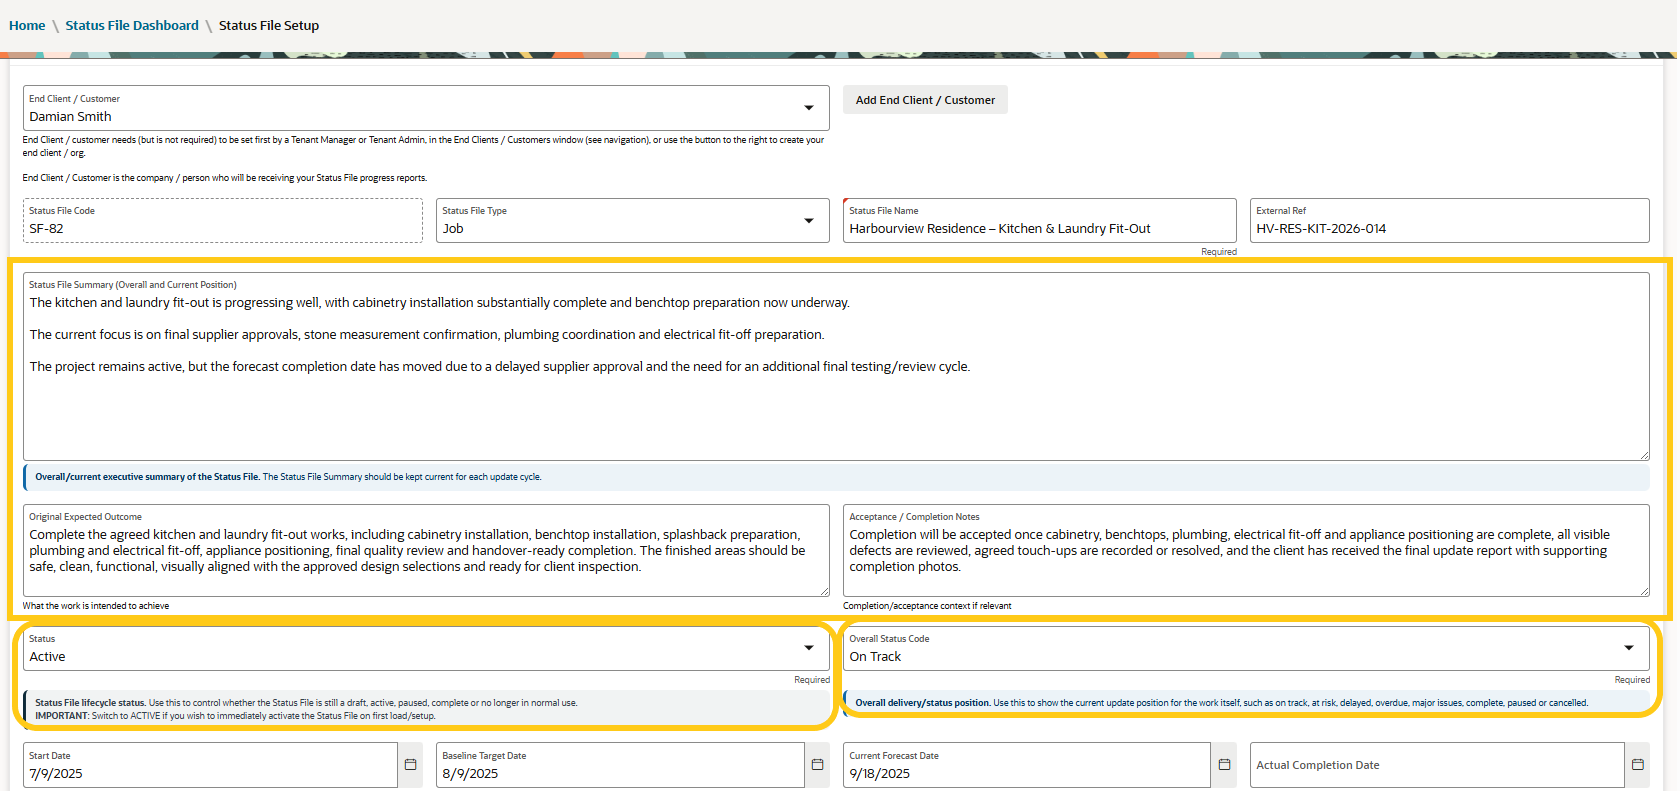Image resolution: width=1680 pixels, height=791 pixels.
Task: Grab Status File Summary resize handle
Action: coord(1643,455)
